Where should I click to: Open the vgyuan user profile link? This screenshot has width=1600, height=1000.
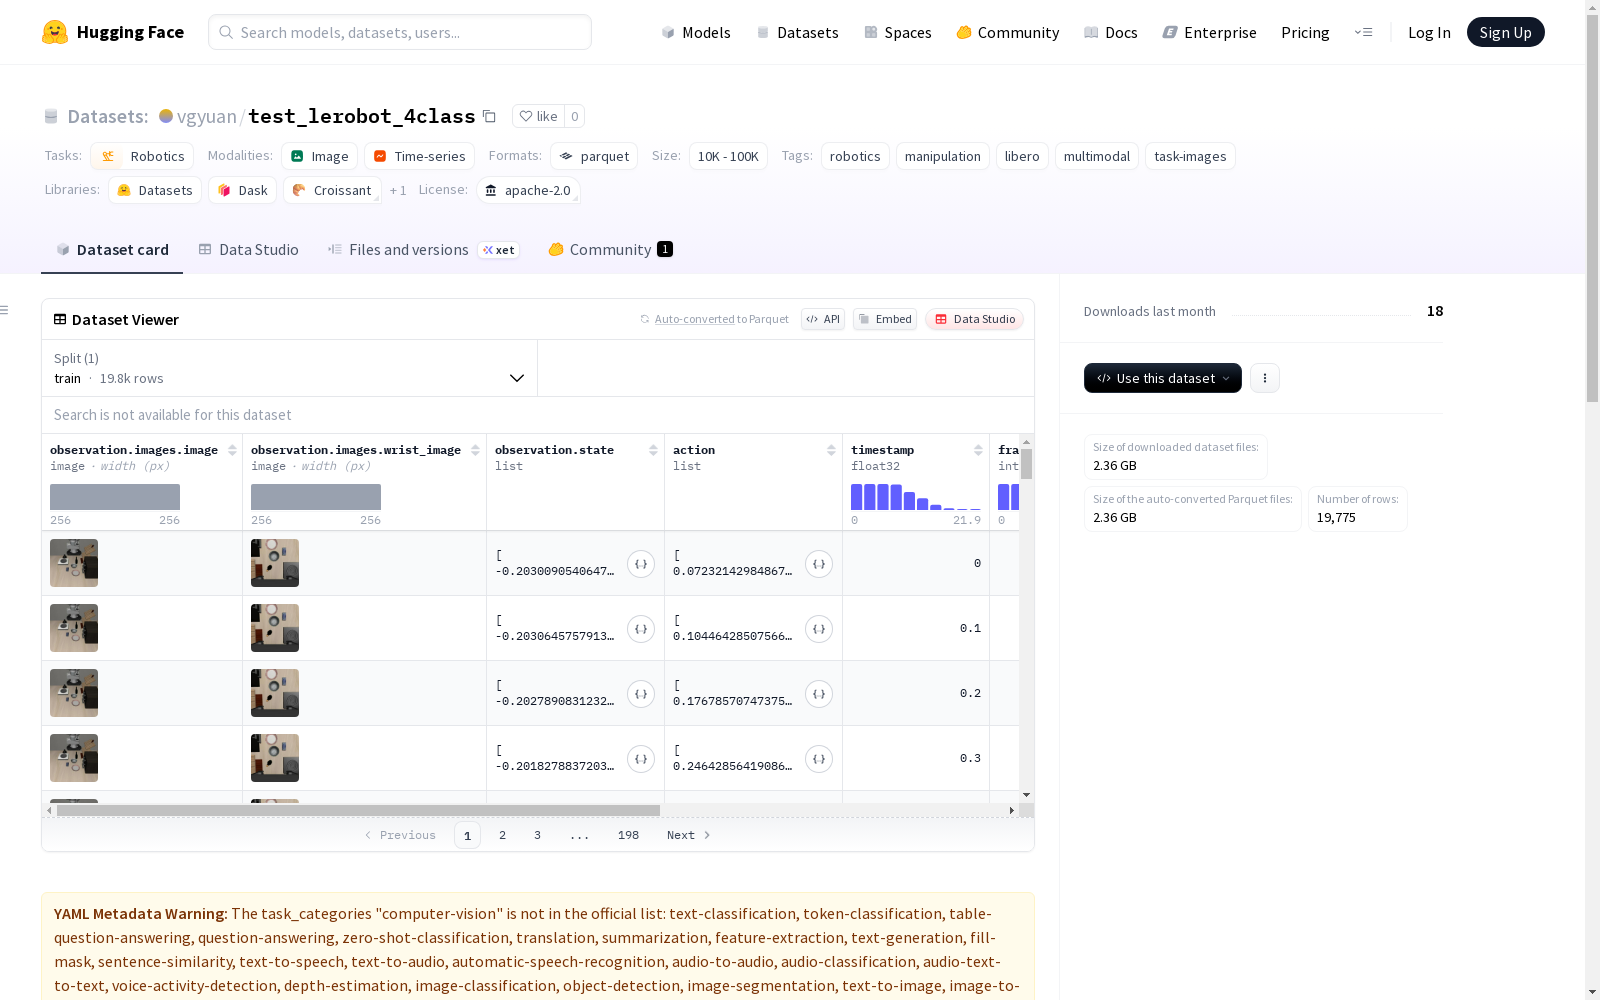[x=207, y=116]
